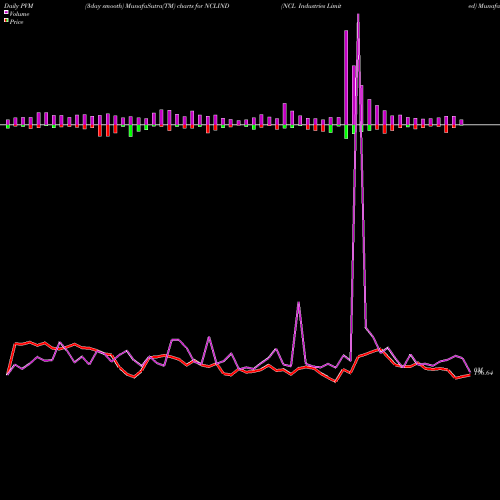Click the red-green Price legend swatch
500x500 pixels.
click(6, 21)
